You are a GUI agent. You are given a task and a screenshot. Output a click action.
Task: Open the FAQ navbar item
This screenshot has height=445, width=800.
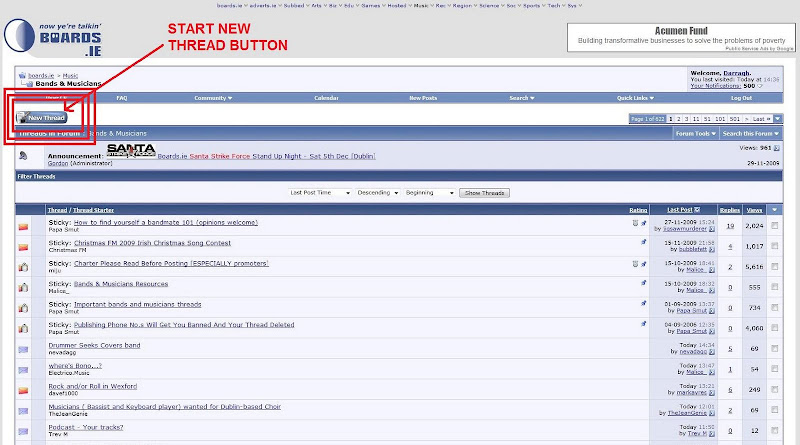[x=121, y=98]
